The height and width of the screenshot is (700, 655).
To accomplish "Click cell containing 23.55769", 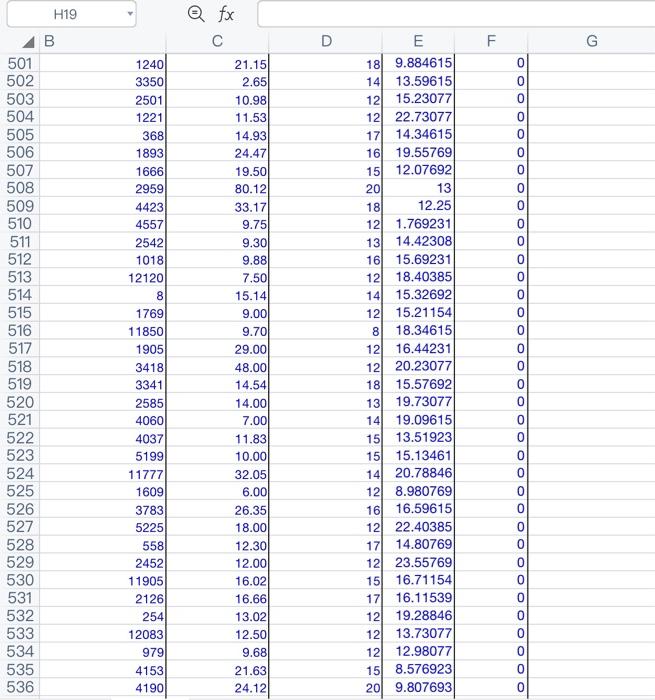I will (418, 562).
